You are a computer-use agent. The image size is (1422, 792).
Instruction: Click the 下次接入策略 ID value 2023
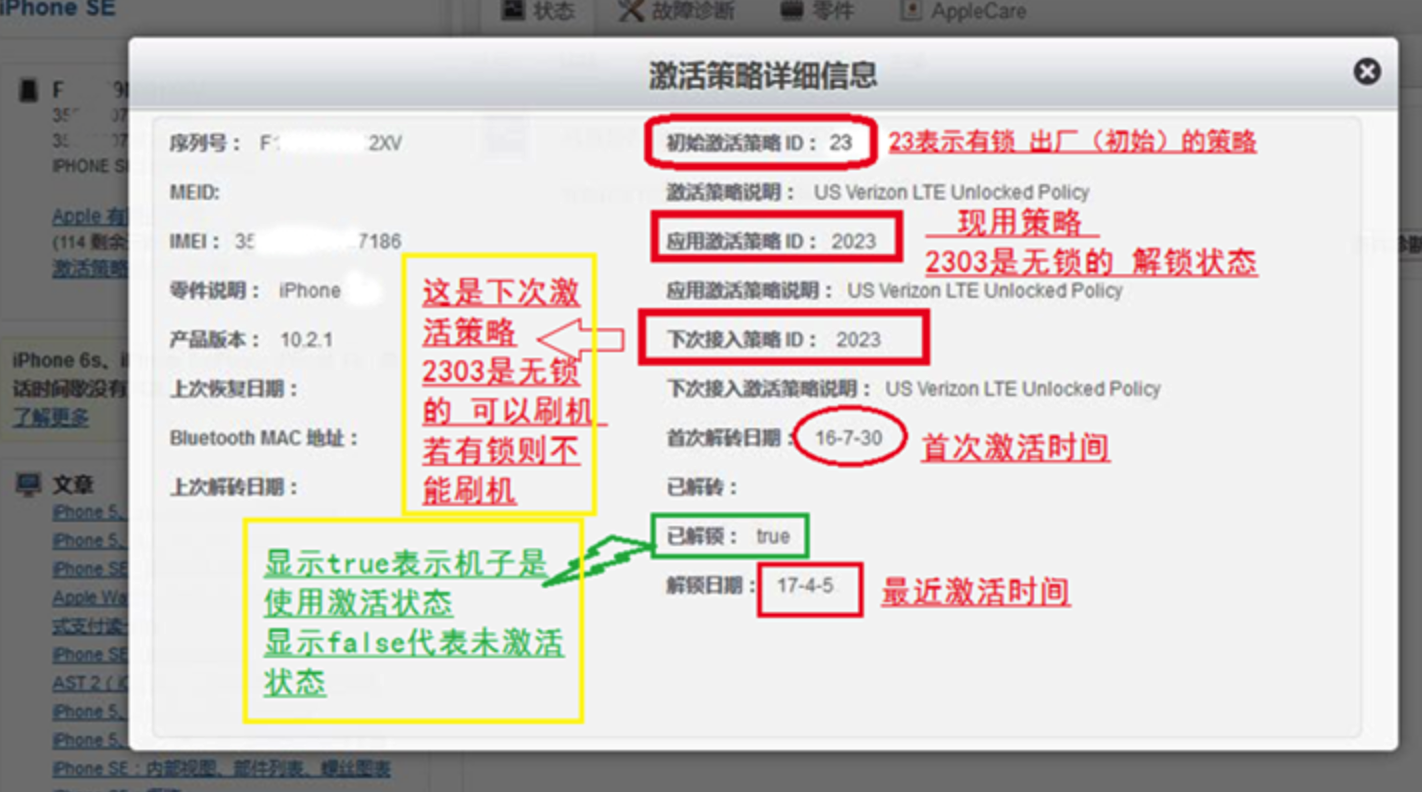pos(858,340)
